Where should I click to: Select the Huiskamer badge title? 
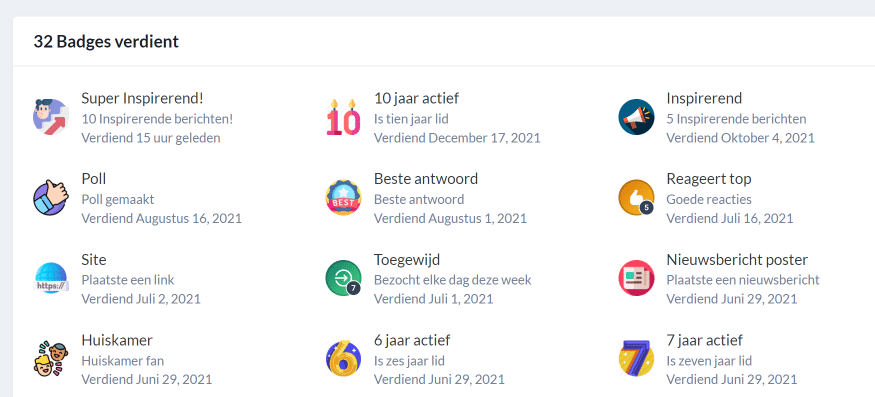(117, 340)
